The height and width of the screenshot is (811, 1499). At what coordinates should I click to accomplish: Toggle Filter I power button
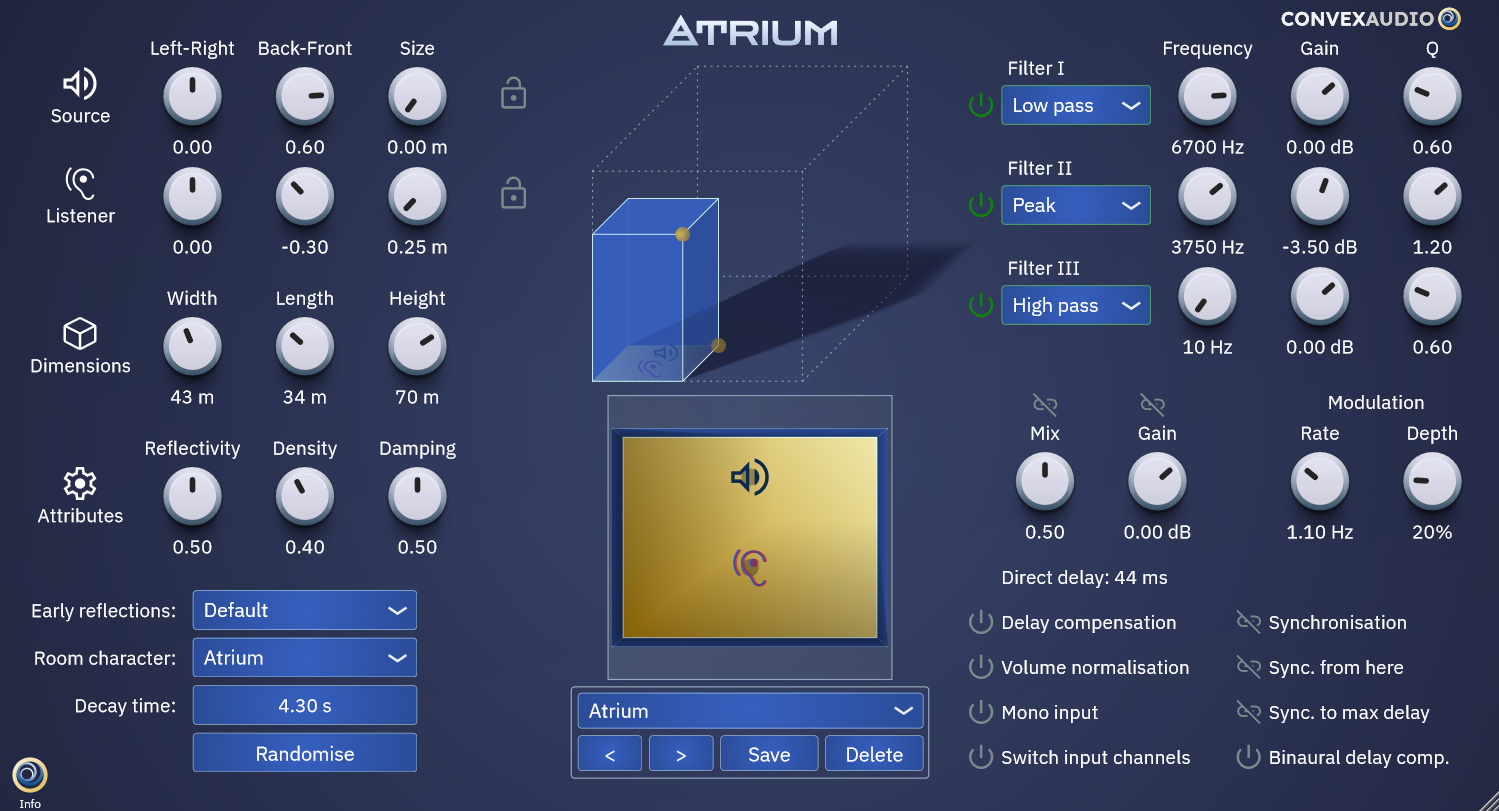pyautogui.click(x=981, y=105)
